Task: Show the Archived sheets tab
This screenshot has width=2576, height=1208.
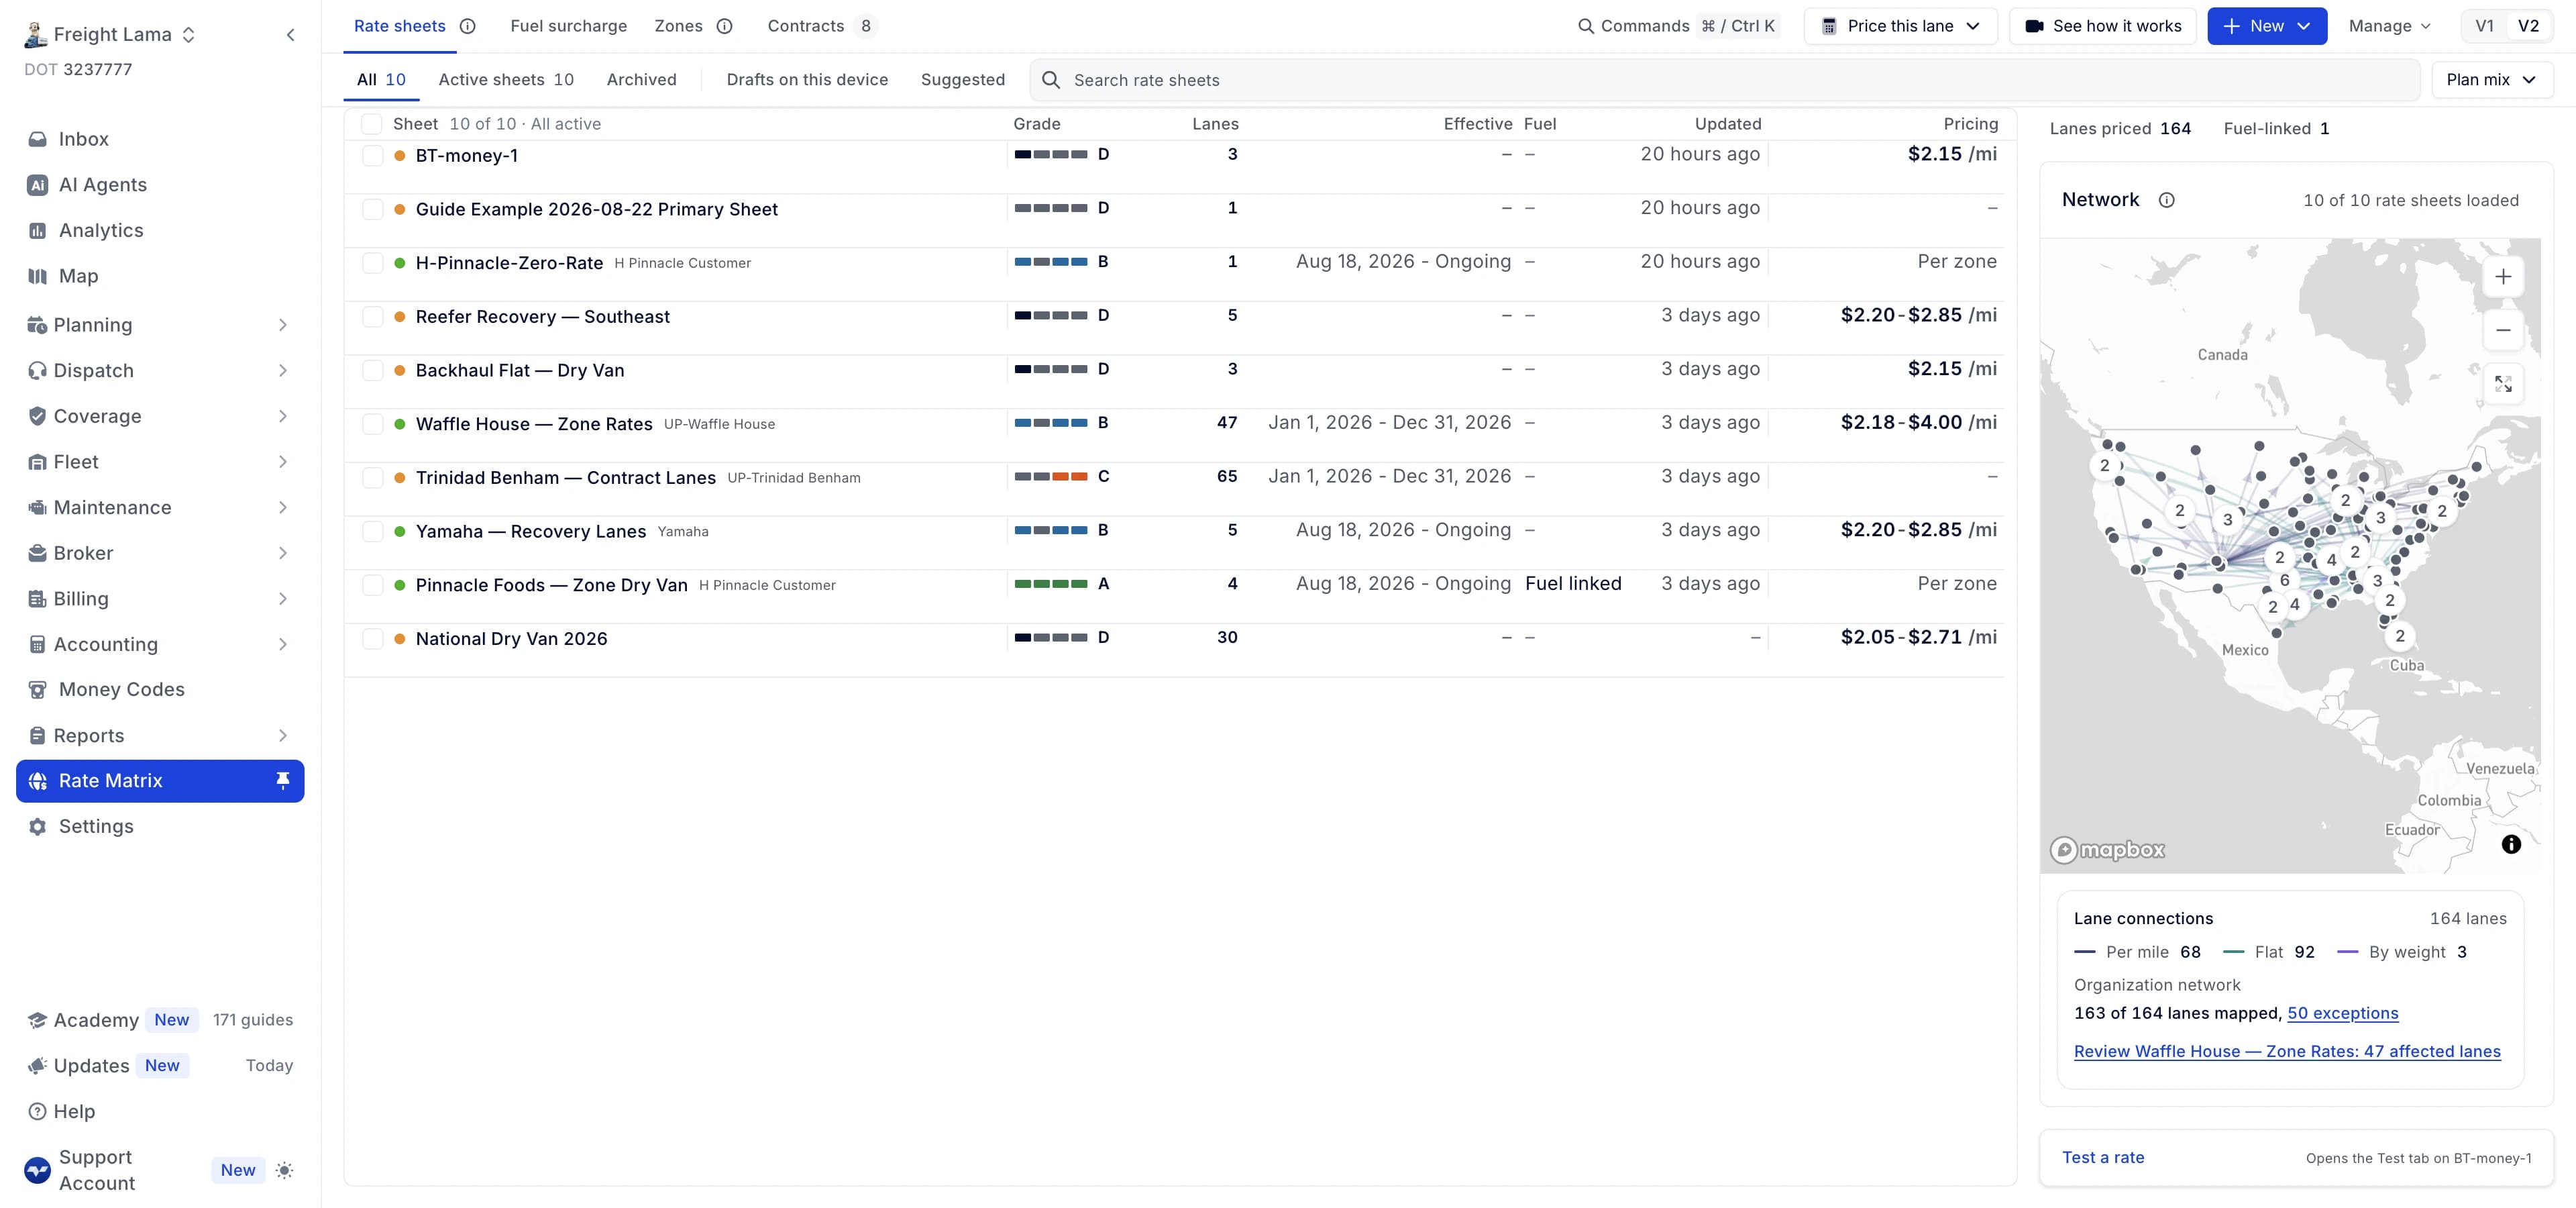Action: [x=641, y=80]
